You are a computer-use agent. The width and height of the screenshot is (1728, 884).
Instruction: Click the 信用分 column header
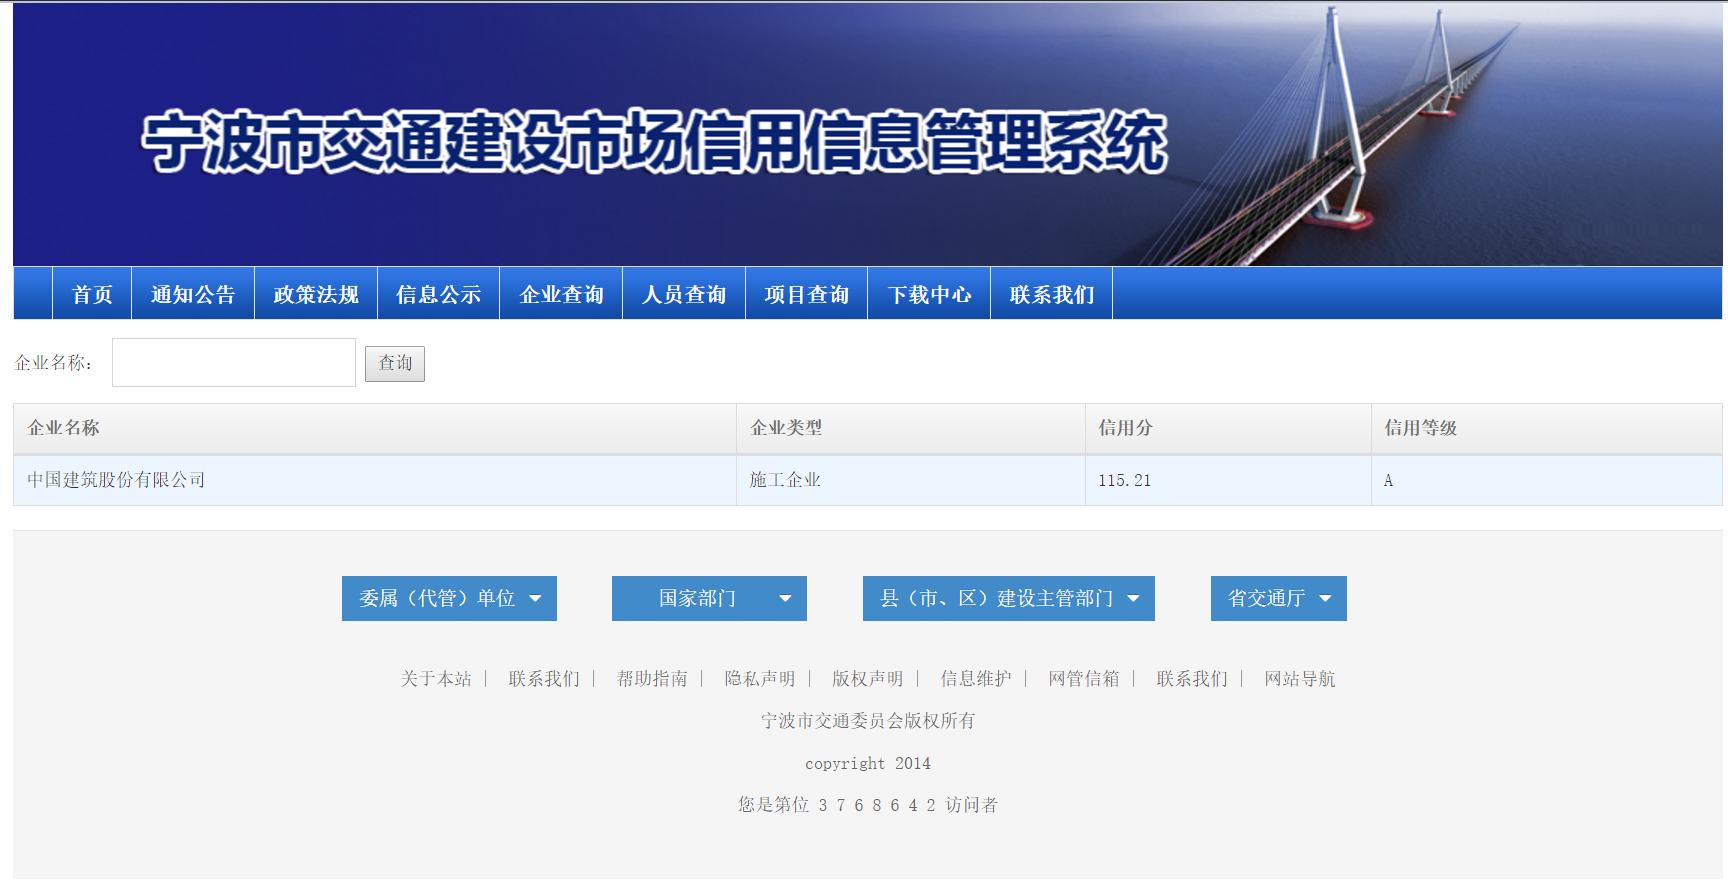pos(1126,428)
